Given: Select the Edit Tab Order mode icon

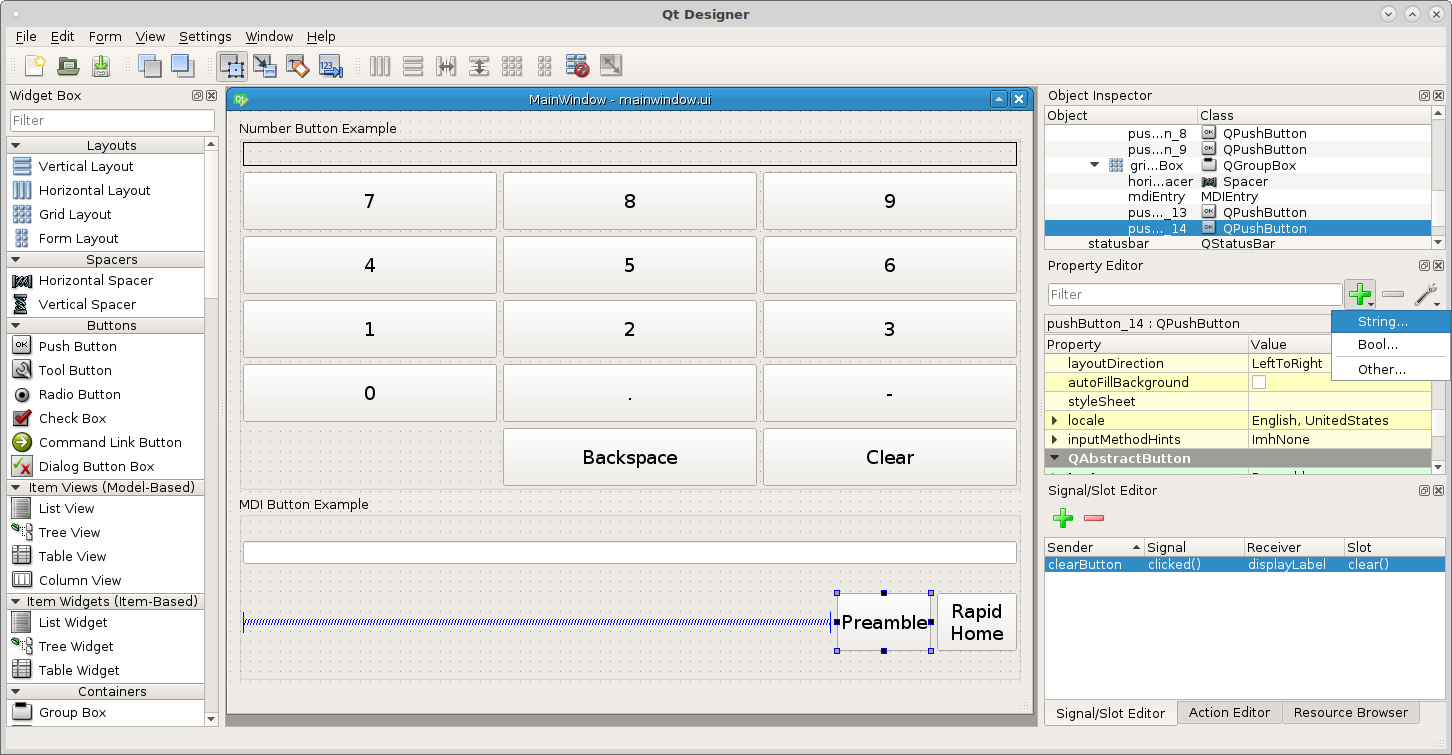Looking at the screenshot, I should (x=331, y=66).
